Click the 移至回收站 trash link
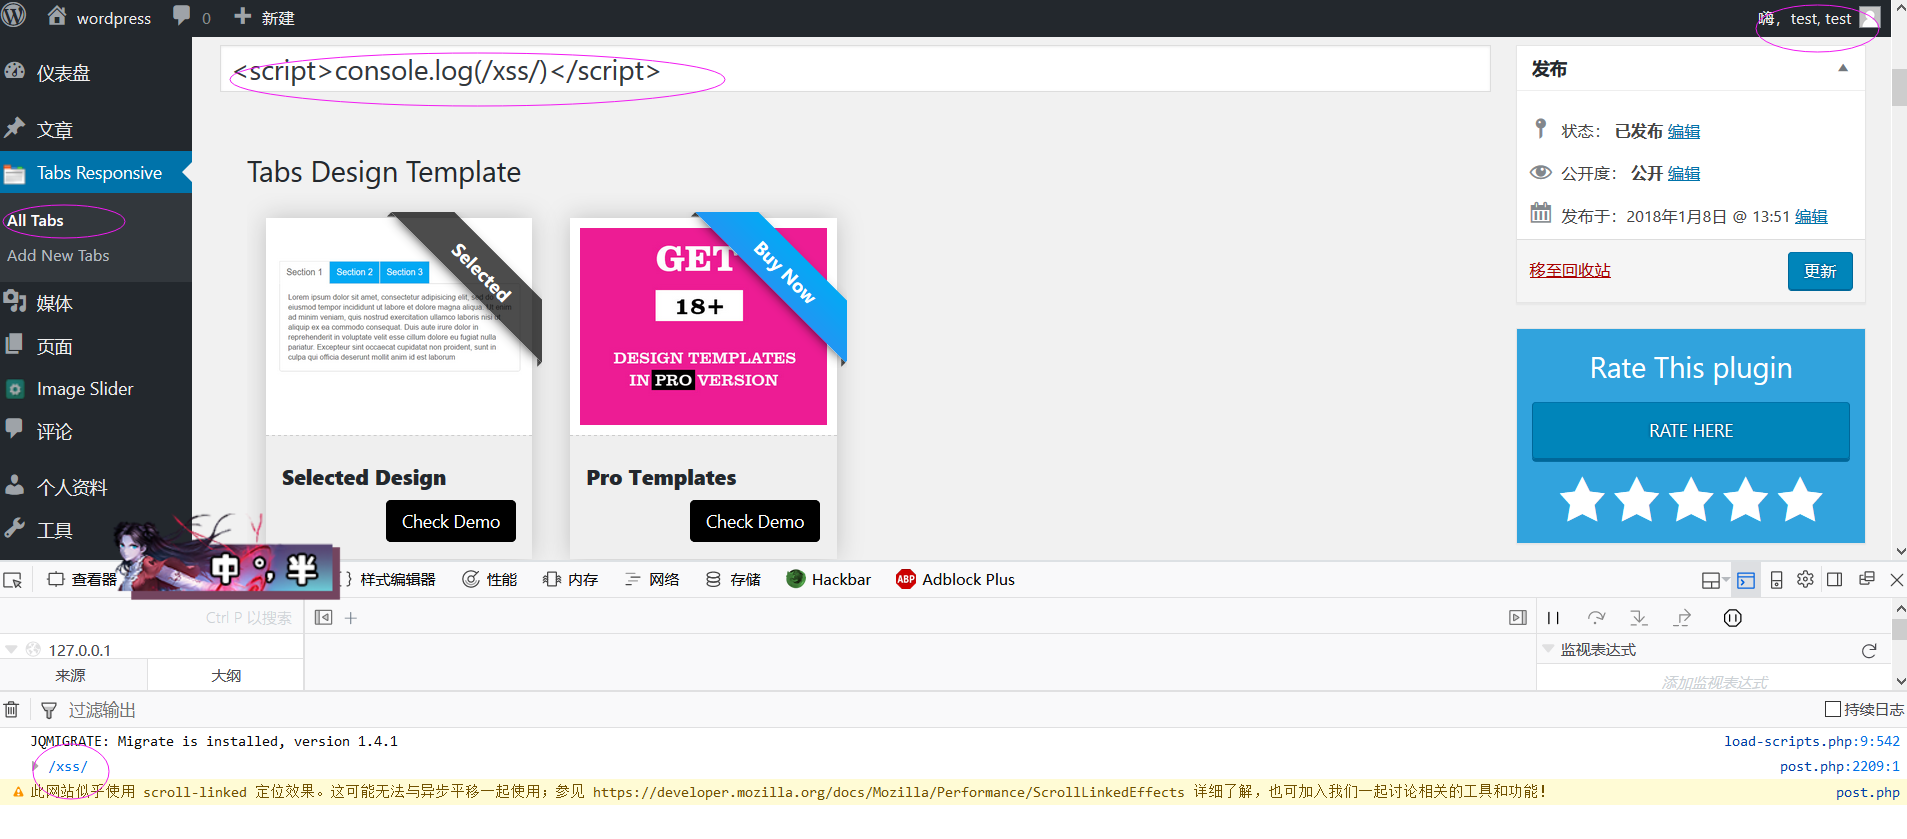Image resolution: width=1907 pixels, height=839 pixels. pyautogui.click(x=1570, y=270)
